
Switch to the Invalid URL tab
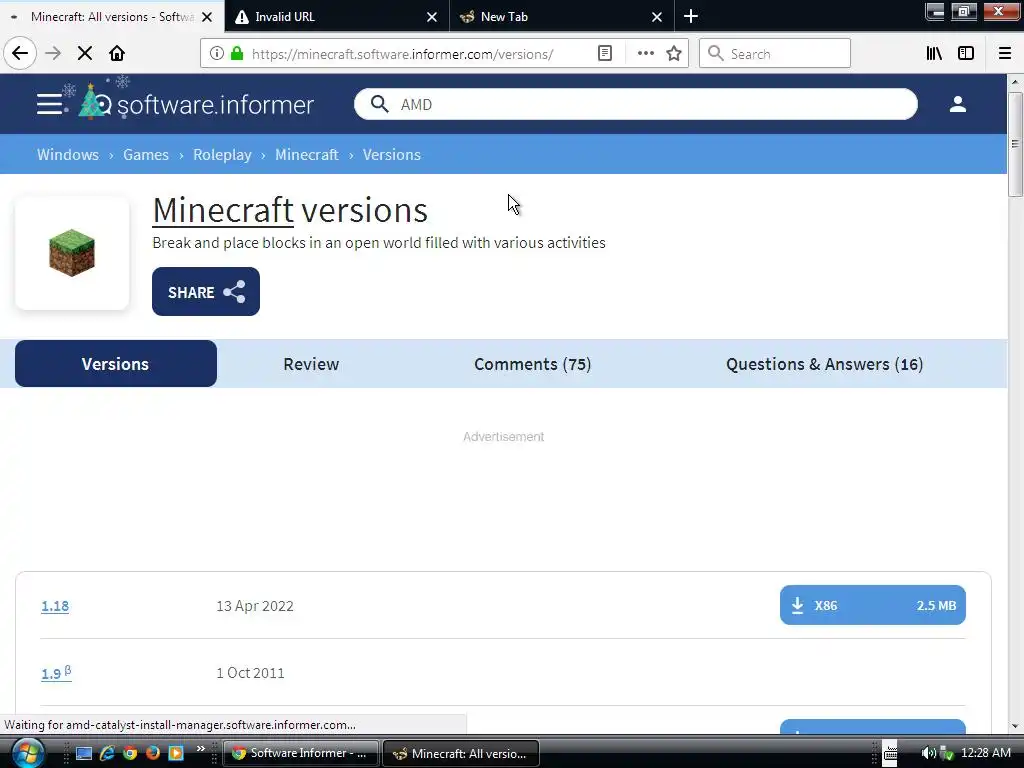[337, 16]
